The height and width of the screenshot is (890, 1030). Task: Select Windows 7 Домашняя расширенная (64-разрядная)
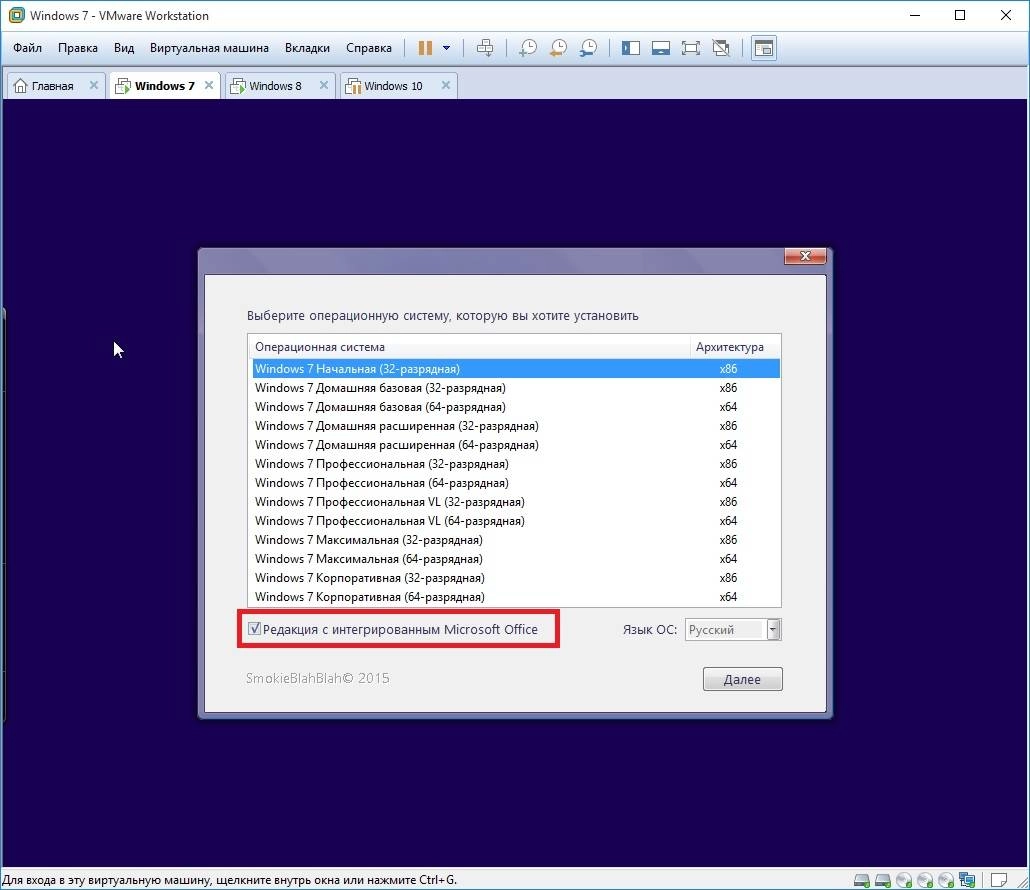click(x=516, y=445)
